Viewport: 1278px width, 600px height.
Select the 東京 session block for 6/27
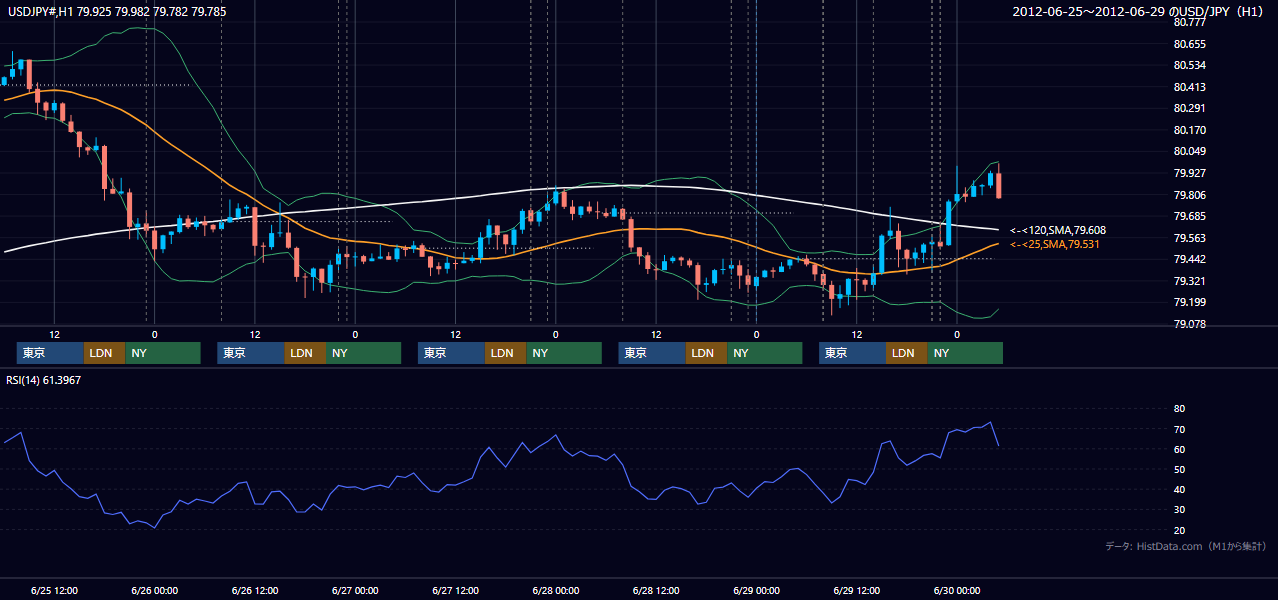coord(451,353)
